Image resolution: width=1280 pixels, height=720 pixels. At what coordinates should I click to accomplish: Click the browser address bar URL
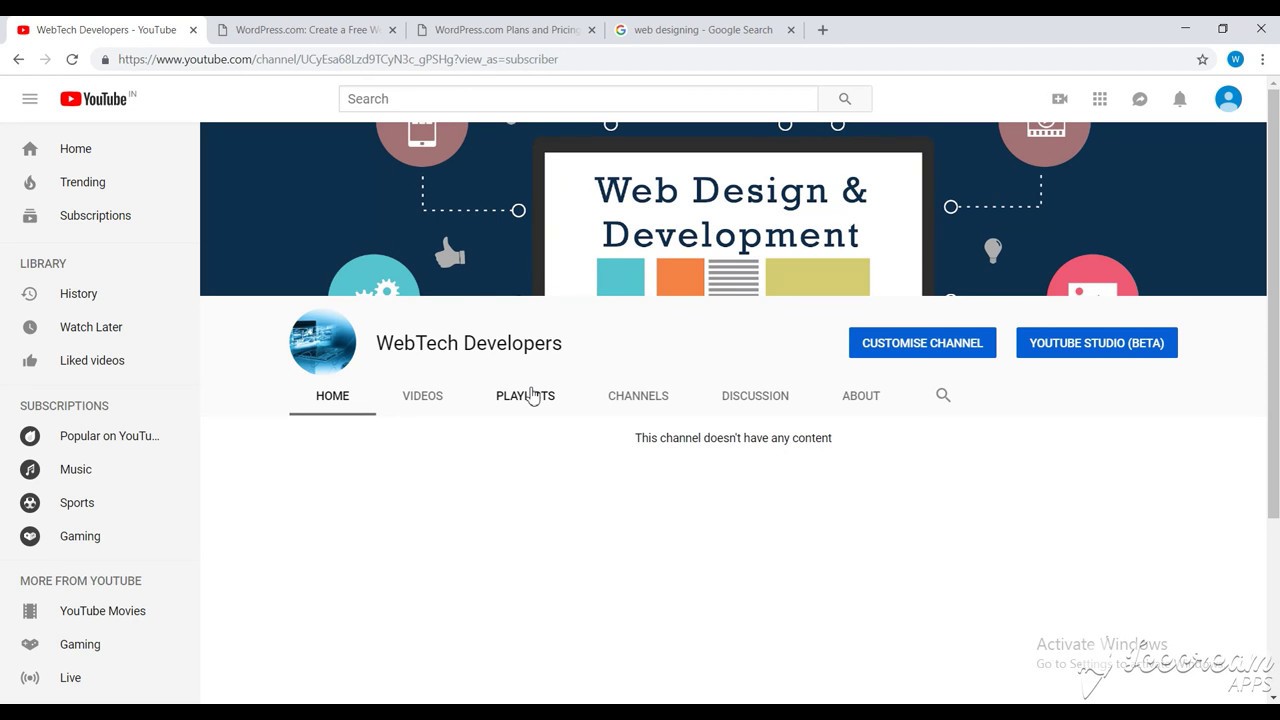point(338,59)
